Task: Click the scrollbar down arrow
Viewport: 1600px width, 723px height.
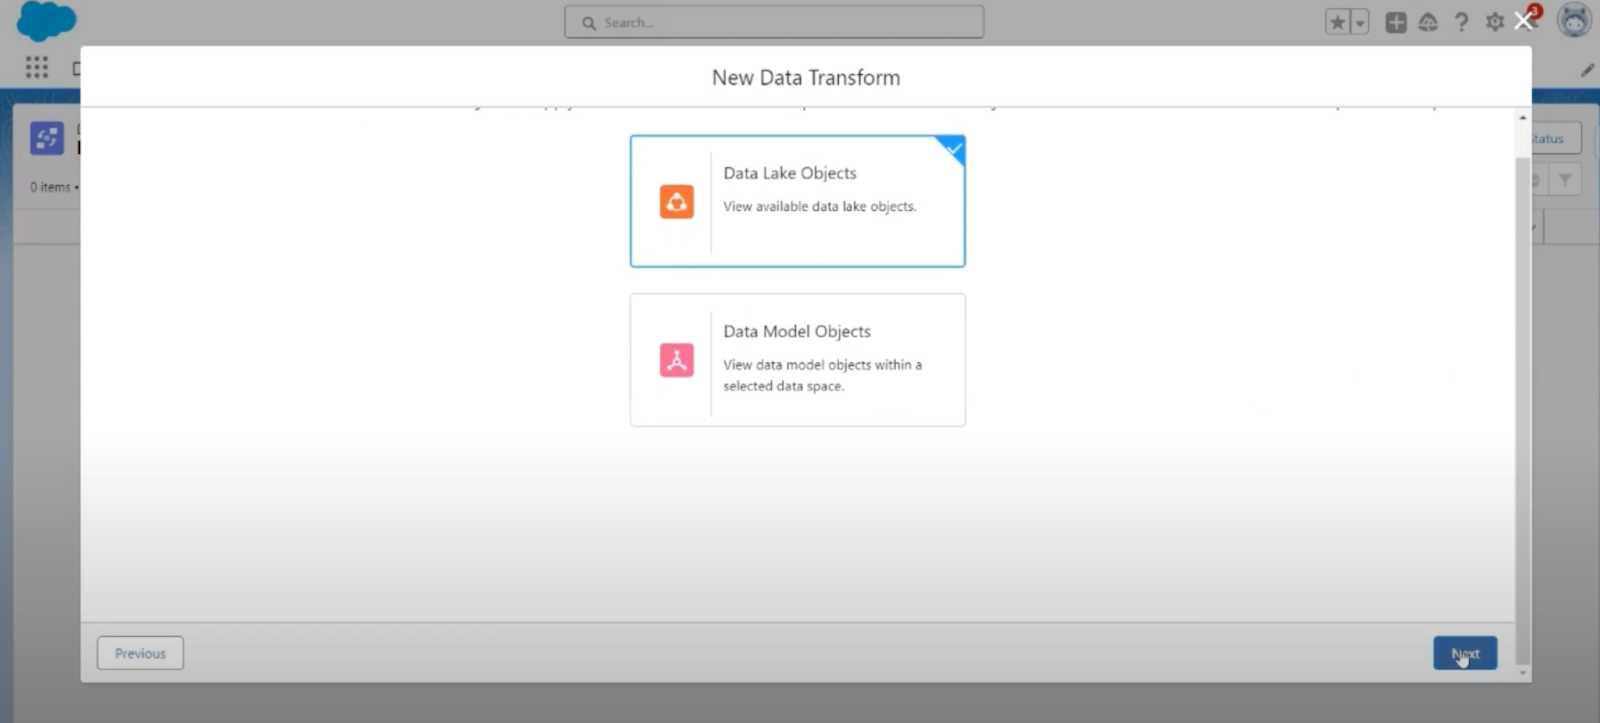Action: [1523, 673]
